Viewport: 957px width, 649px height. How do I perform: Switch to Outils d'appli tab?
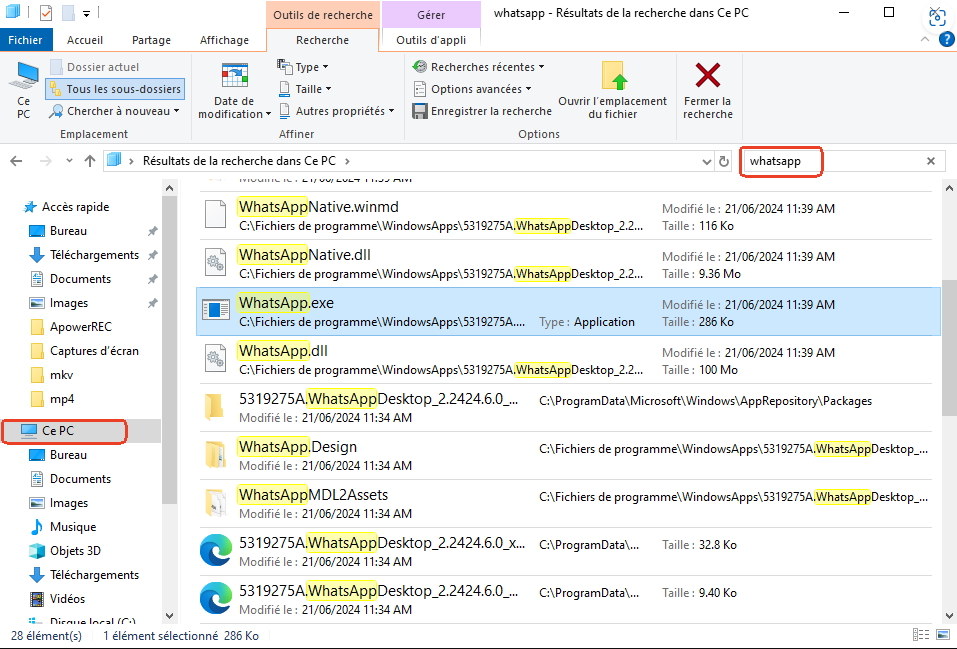(431, 40)
